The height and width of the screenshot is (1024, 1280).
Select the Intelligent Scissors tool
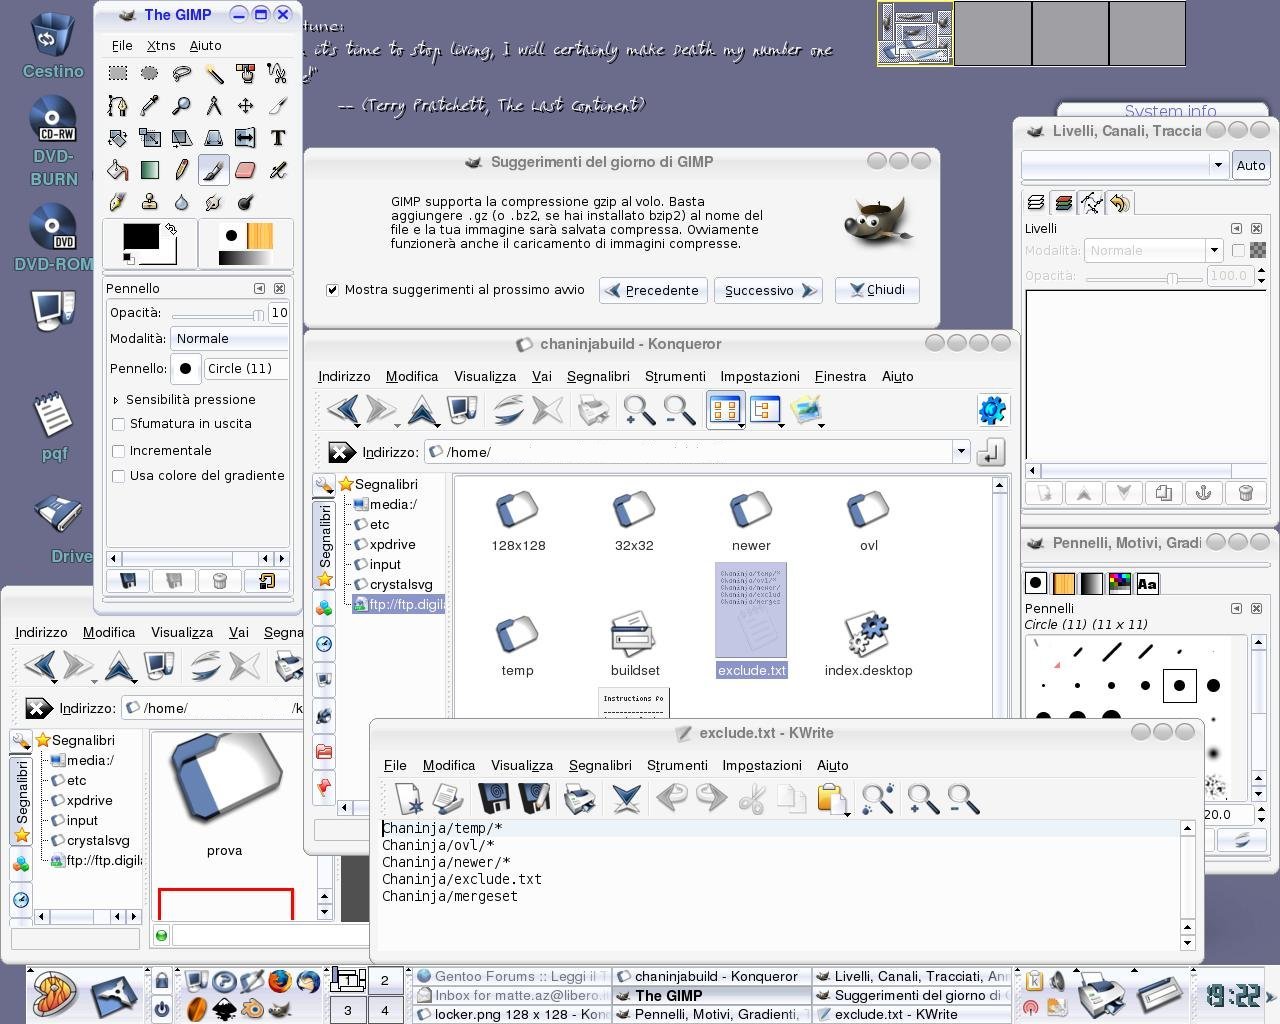(x=278, y=73)
